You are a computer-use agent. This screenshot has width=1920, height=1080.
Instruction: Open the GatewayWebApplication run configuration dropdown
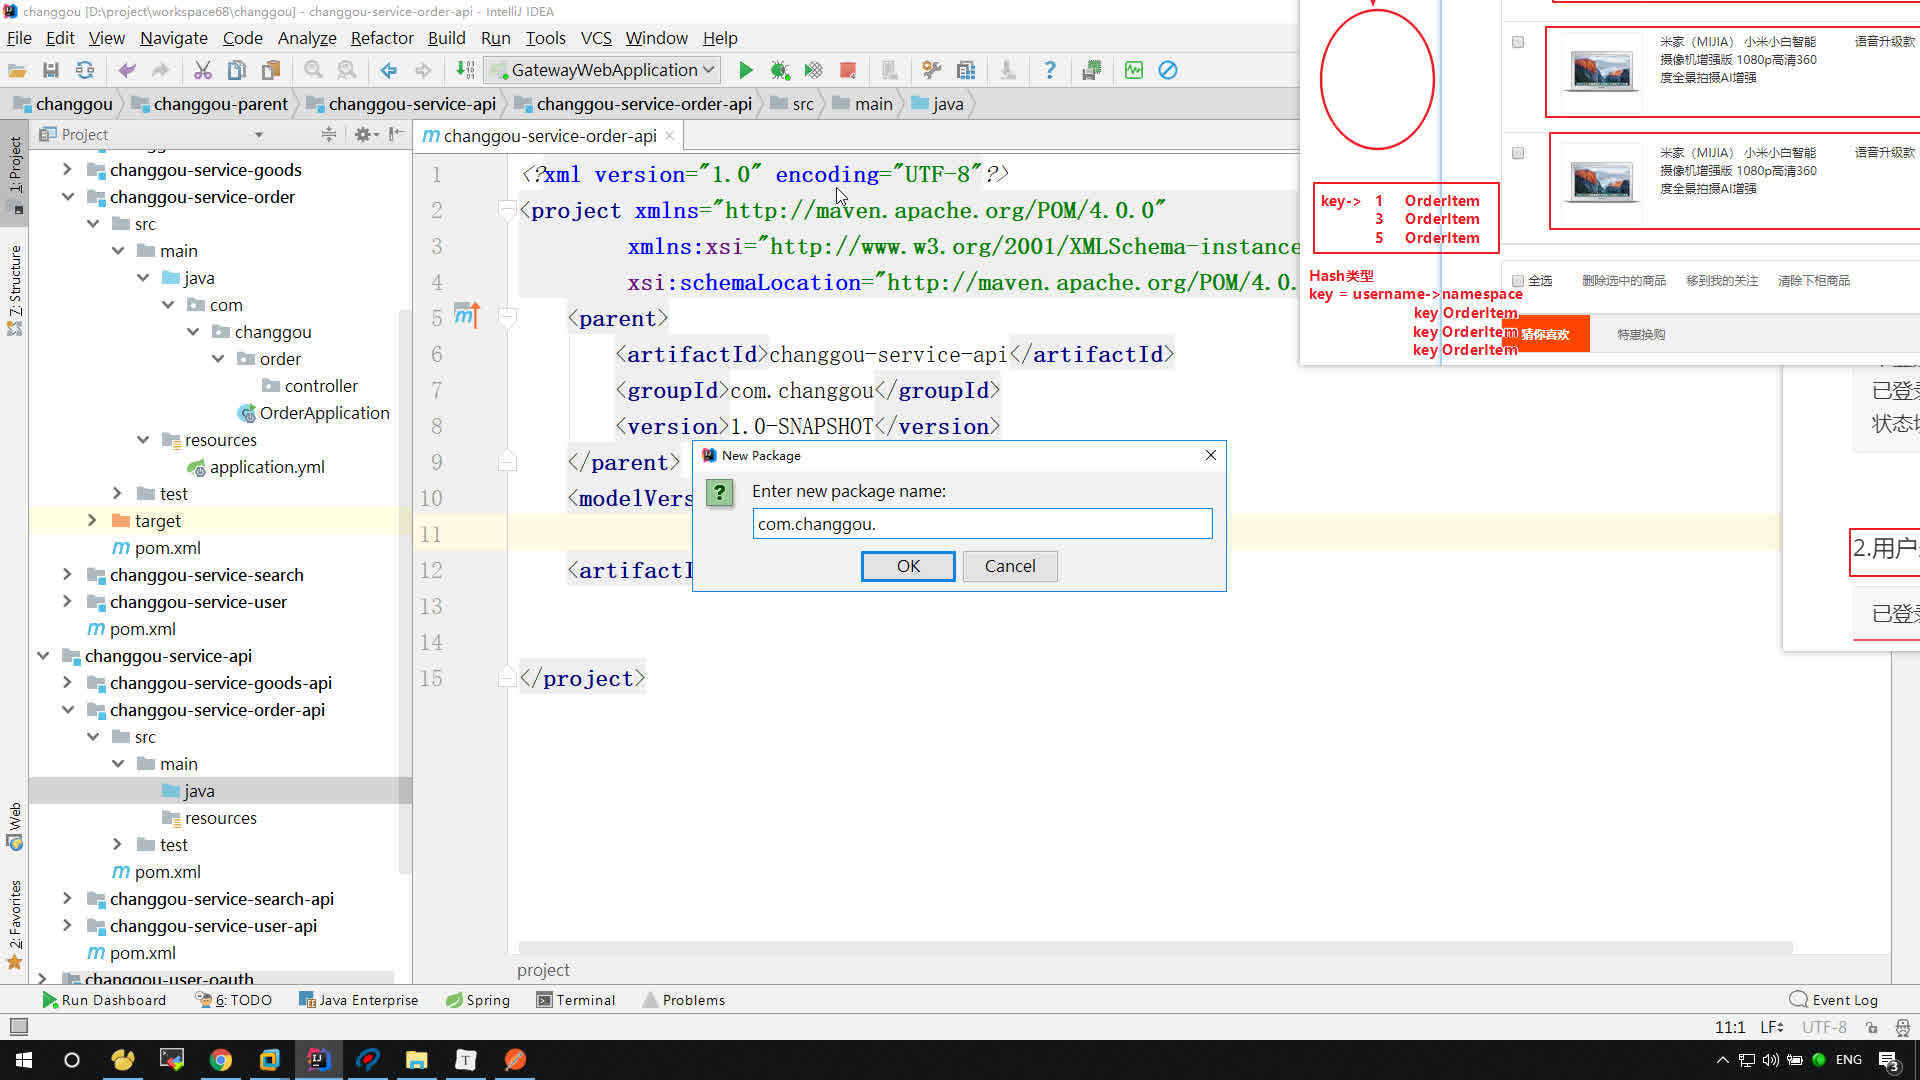(602, 70)
